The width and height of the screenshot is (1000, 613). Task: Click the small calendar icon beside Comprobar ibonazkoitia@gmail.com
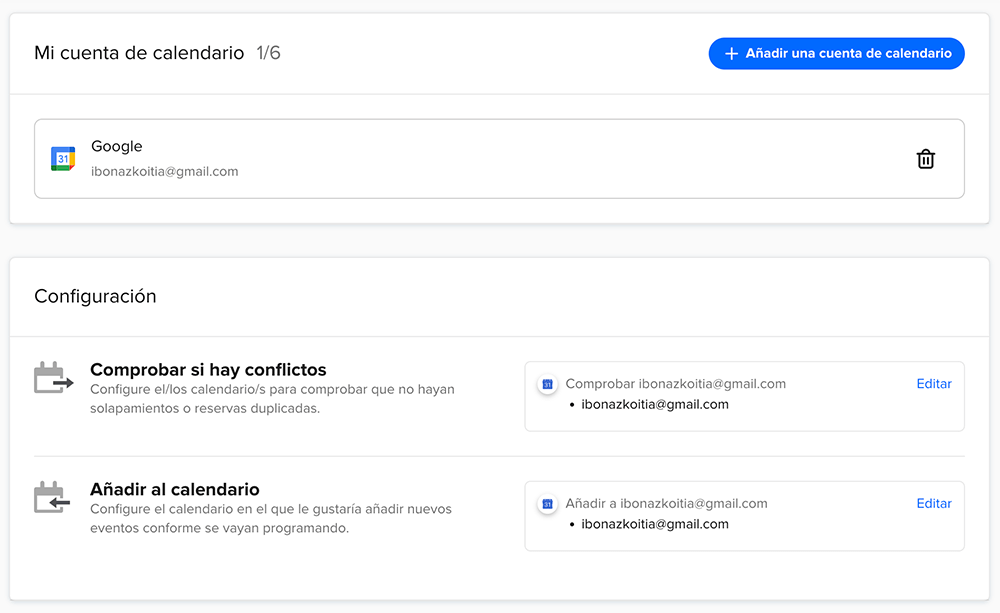[x=547, y=384]
